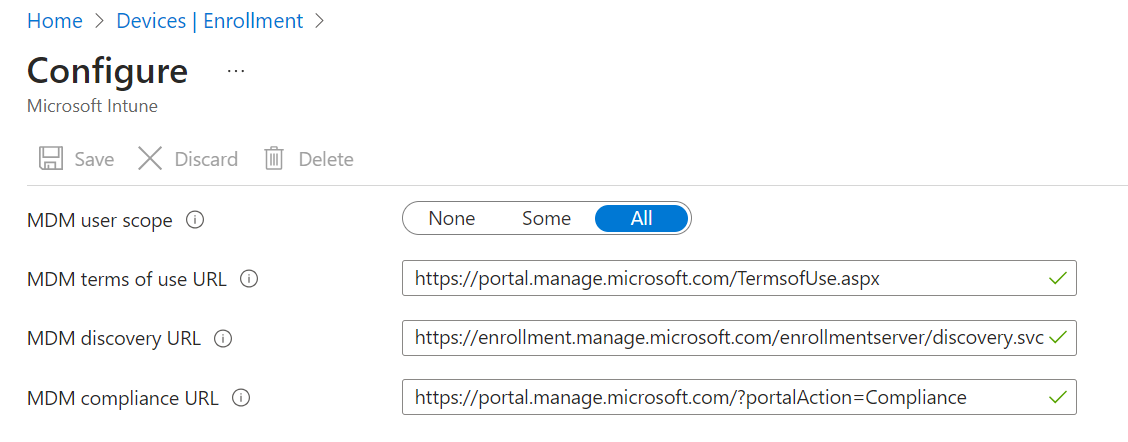Click the Delete text label
This screenshot has height=442, width=1128.
pyautogui.click(x=326, y=159)
